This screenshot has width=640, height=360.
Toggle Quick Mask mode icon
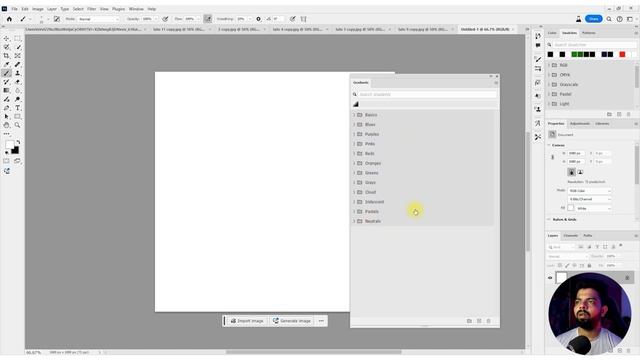click(7, 161)
